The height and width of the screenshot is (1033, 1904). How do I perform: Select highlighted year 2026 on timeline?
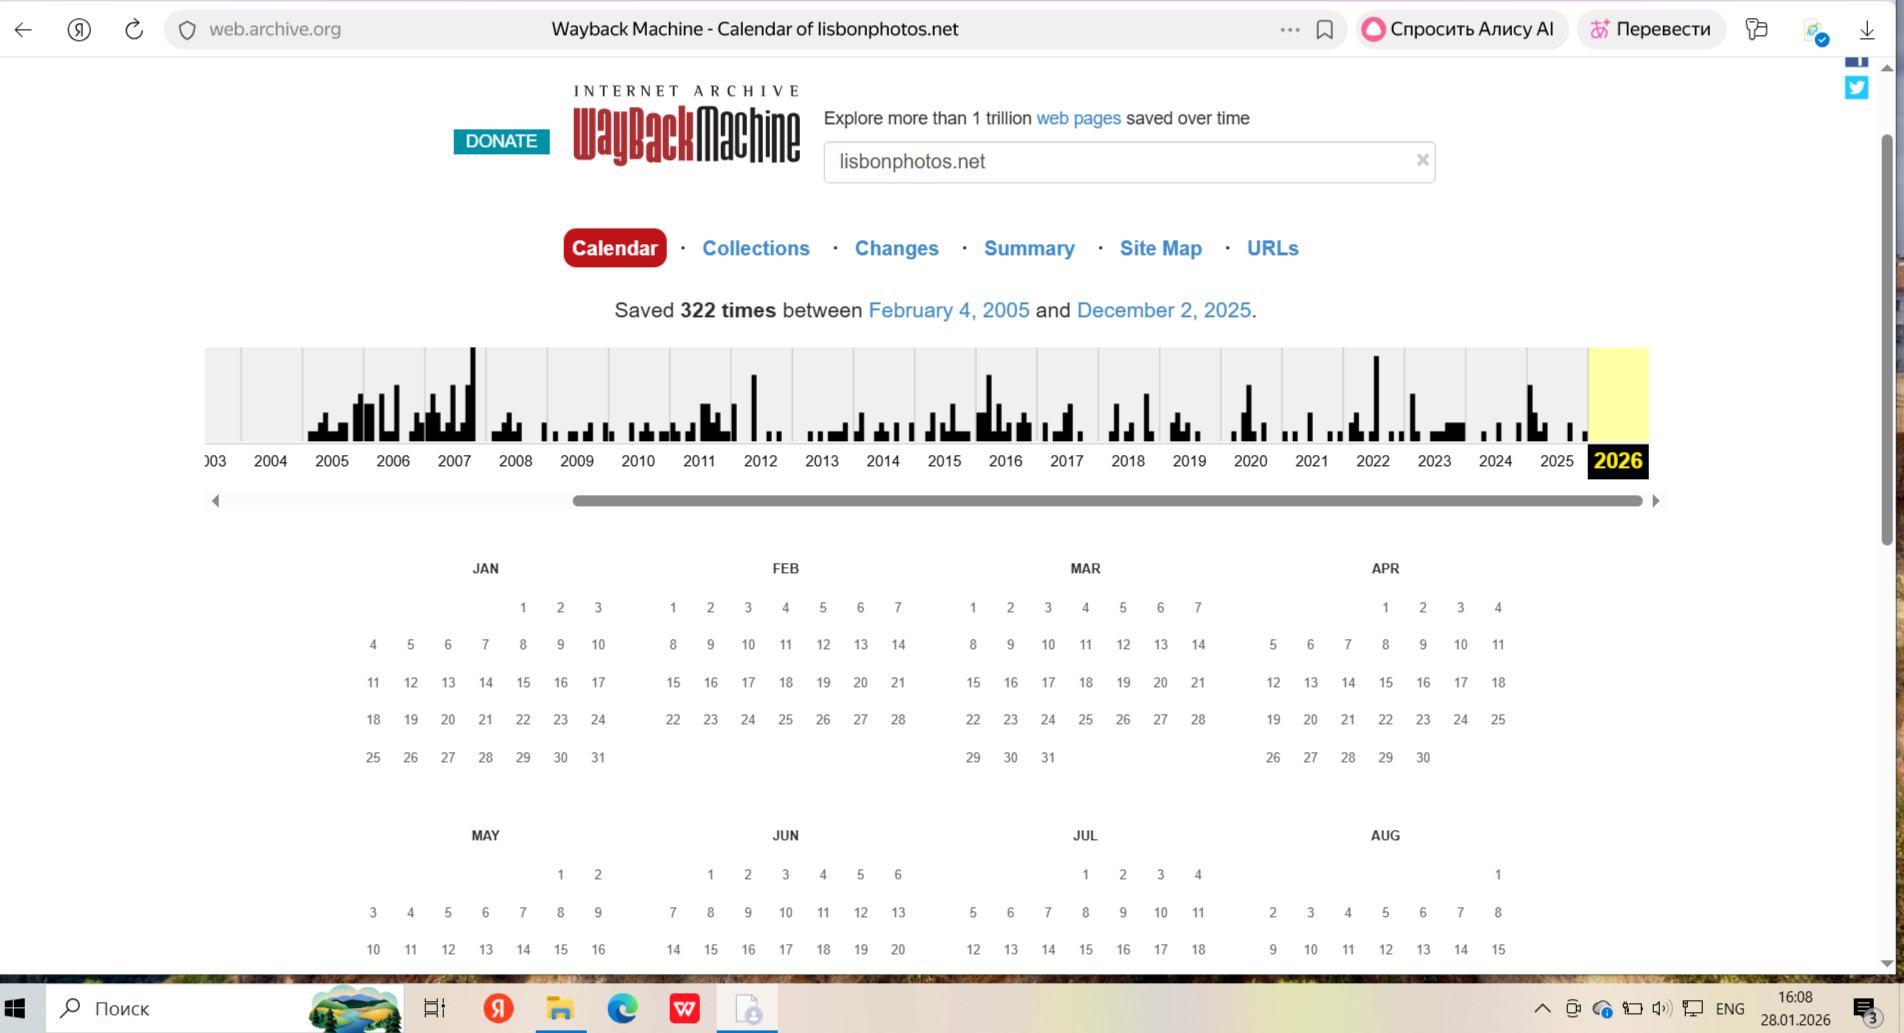point(1618,461)
